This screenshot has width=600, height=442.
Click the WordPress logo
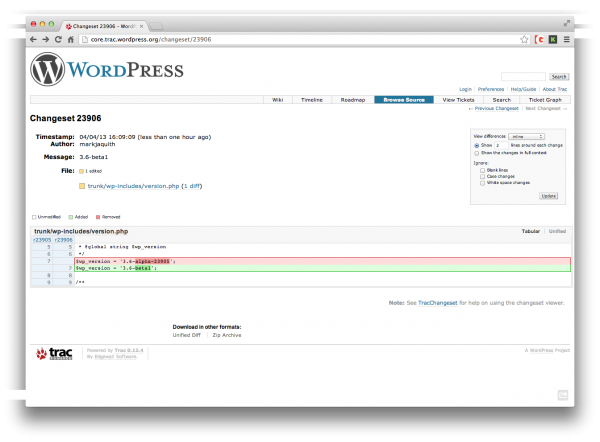(107, 69)
